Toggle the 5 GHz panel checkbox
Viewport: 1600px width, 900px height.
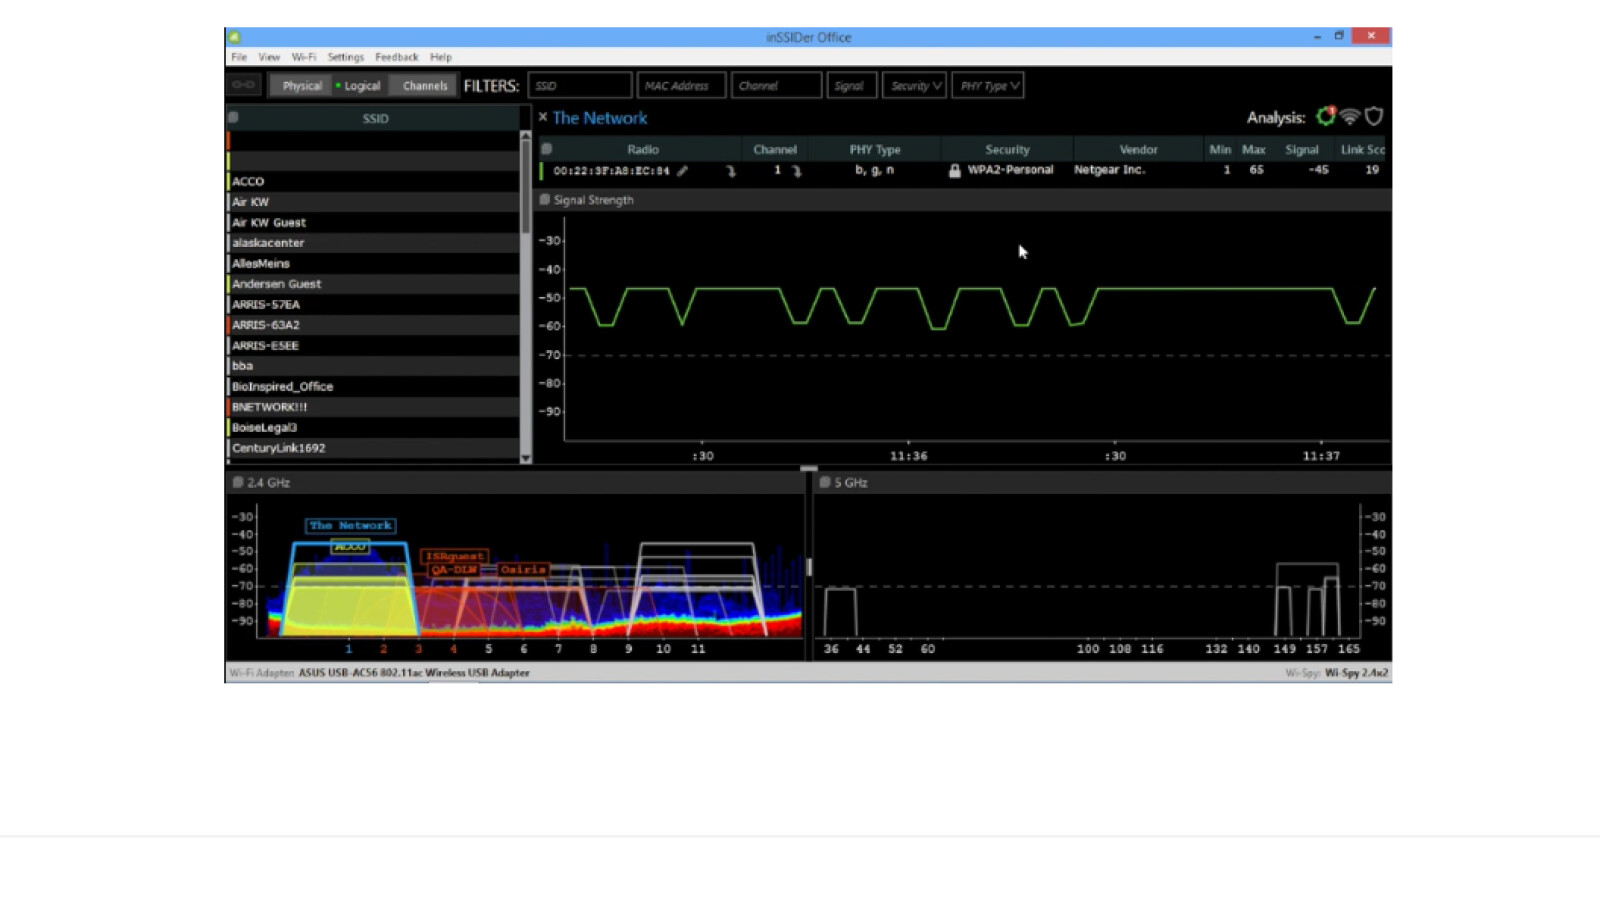(825, 482)
